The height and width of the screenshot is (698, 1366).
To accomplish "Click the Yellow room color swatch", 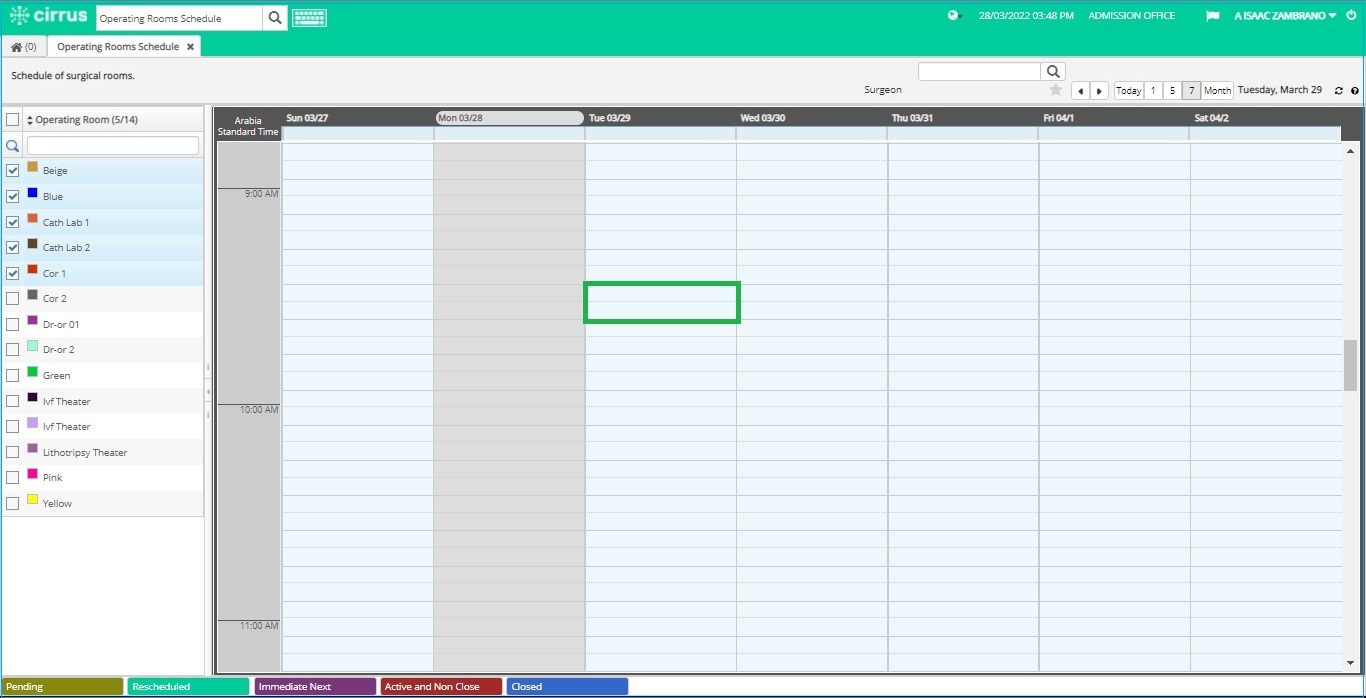I will pyautogui.click(x=32, y=499).
